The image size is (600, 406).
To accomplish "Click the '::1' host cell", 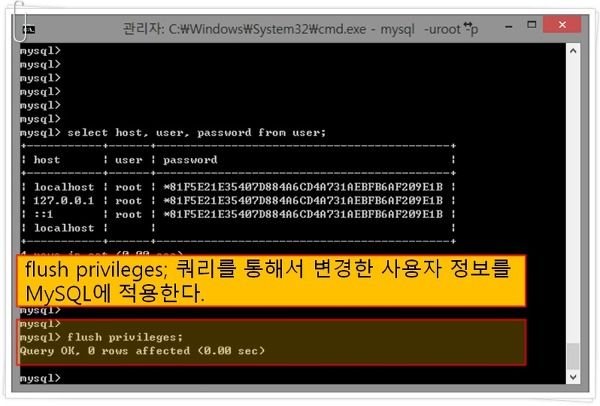I will 44,214.
